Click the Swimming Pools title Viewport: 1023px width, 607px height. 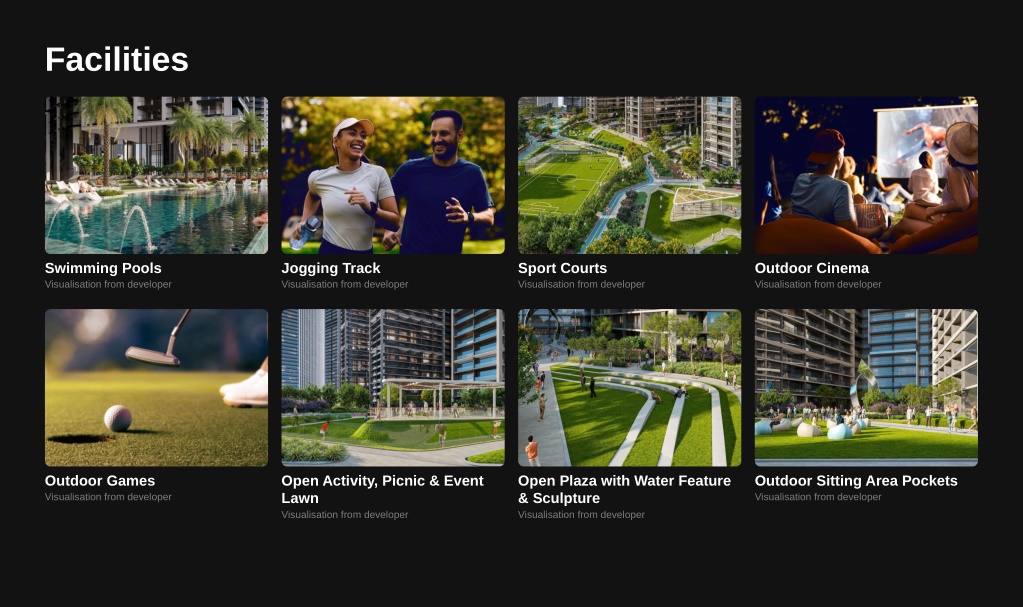(103, 268)
